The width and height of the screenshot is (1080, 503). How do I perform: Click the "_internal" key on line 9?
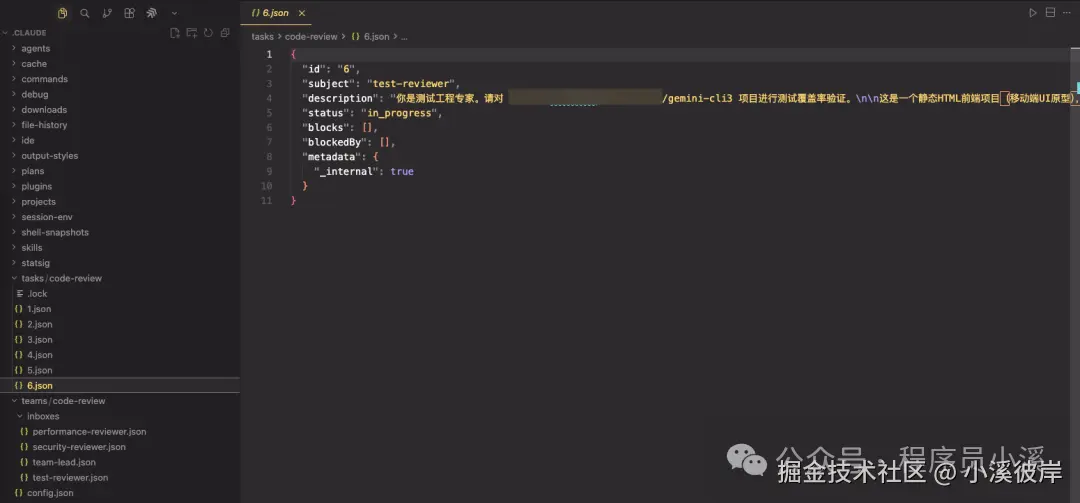(x=346, y=172)
